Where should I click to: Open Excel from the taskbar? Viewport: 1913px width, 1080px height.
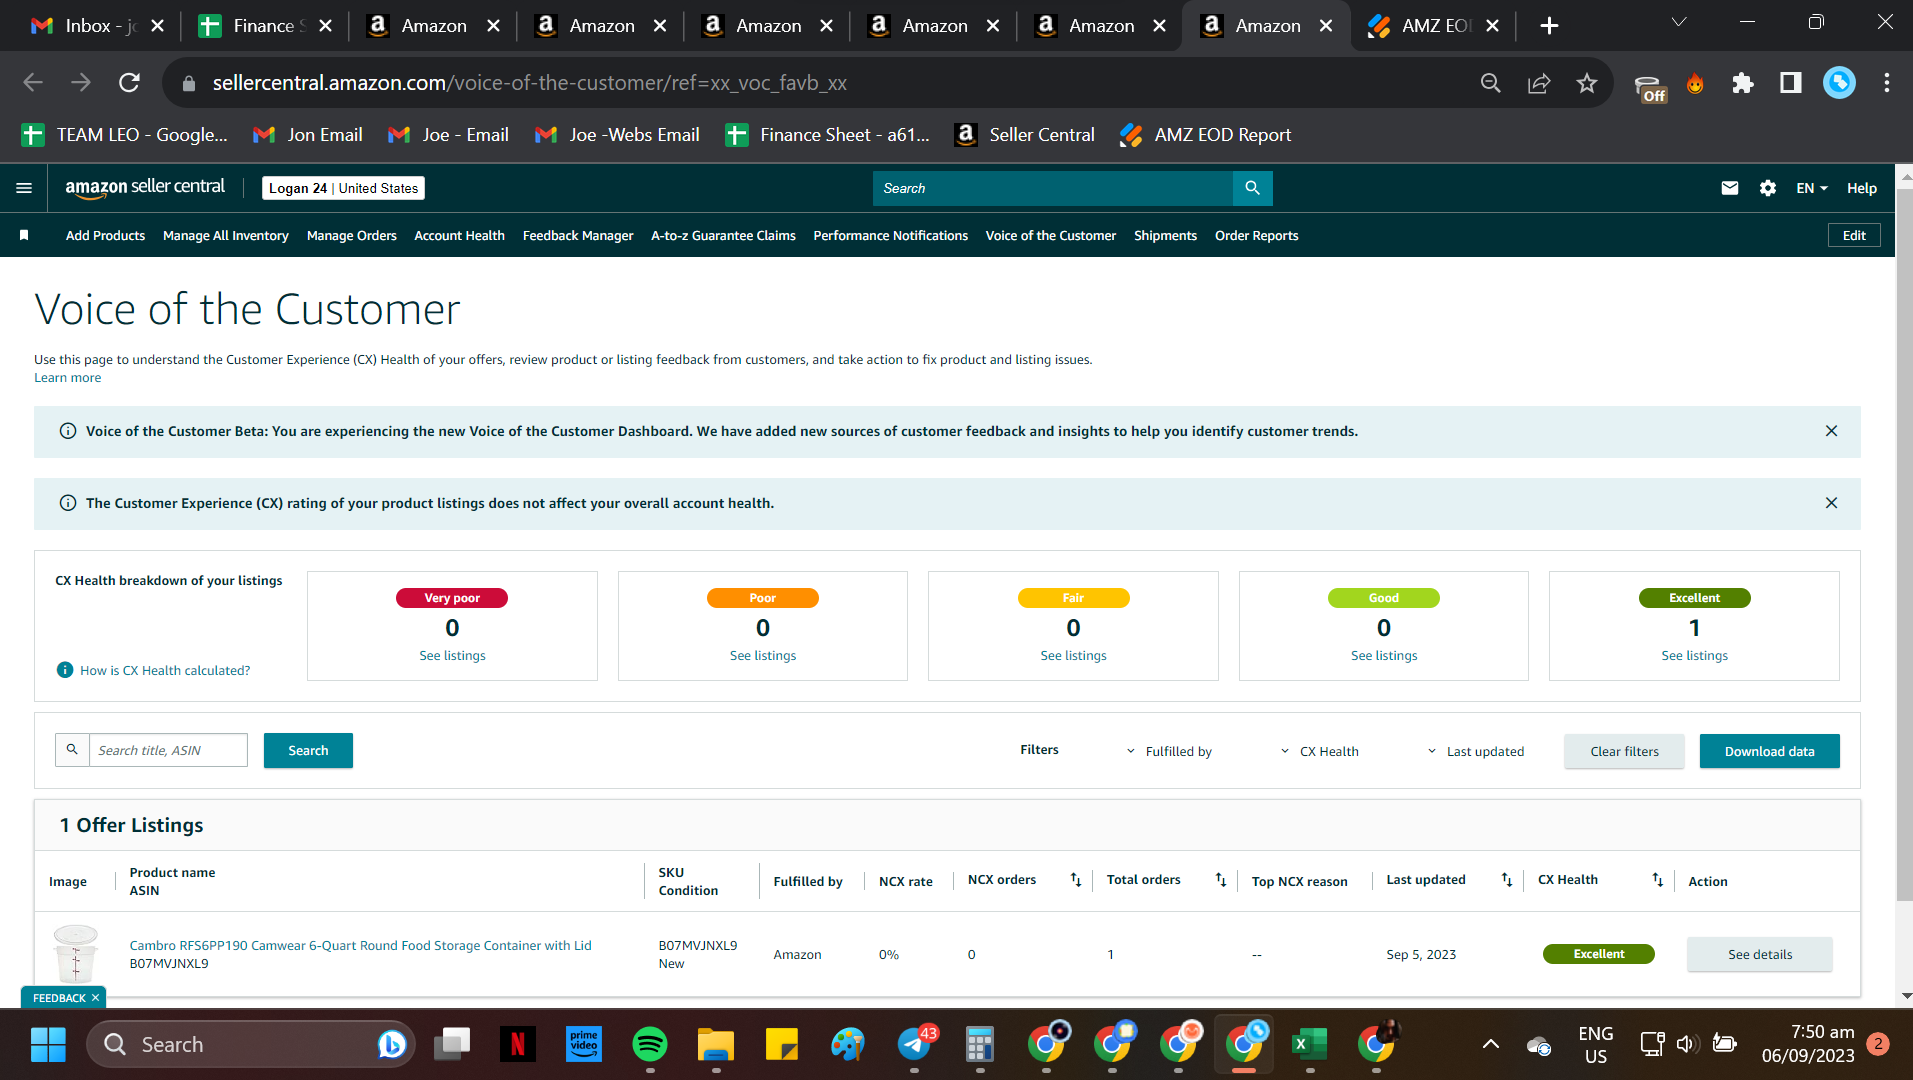(x=1309, y=1045)
